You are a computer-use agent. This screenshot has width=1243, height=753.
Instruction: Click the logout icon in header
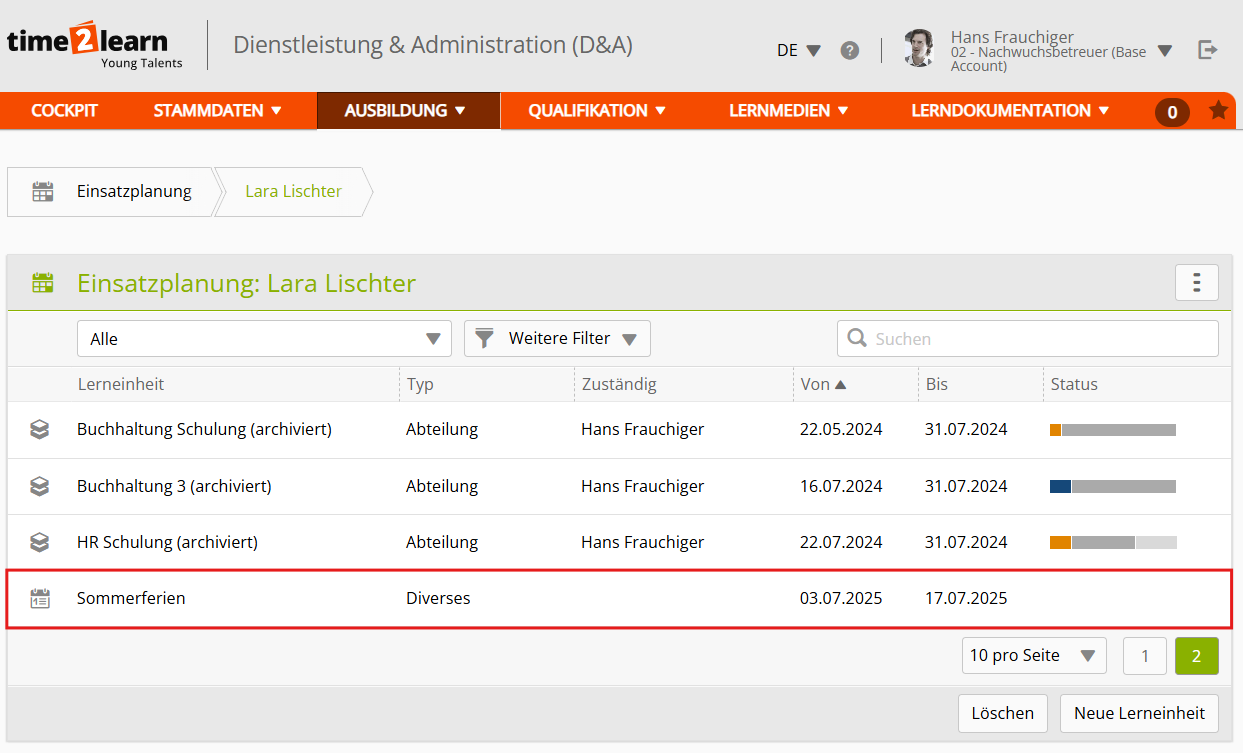[x=1208, y=50]
